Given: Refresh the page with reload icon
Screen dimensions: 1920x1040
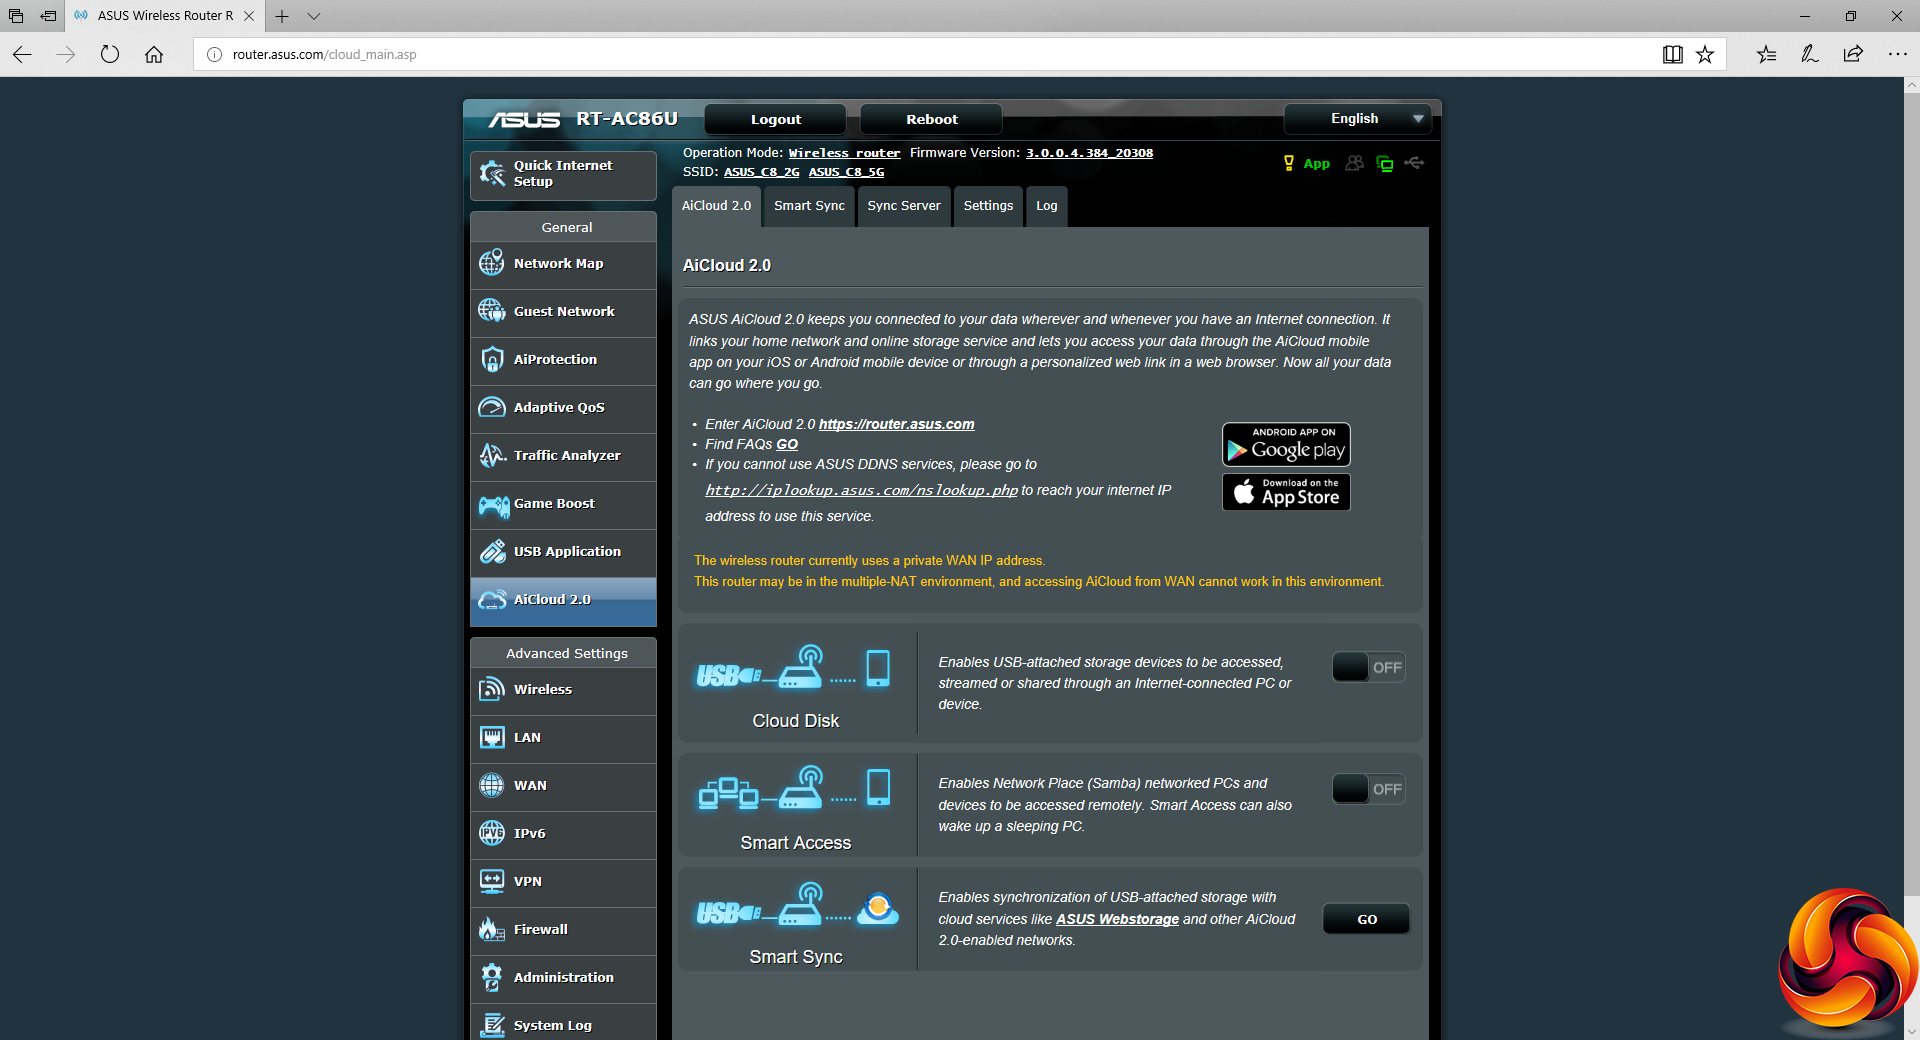Looking at the screenshot, I should coord(110,54).
